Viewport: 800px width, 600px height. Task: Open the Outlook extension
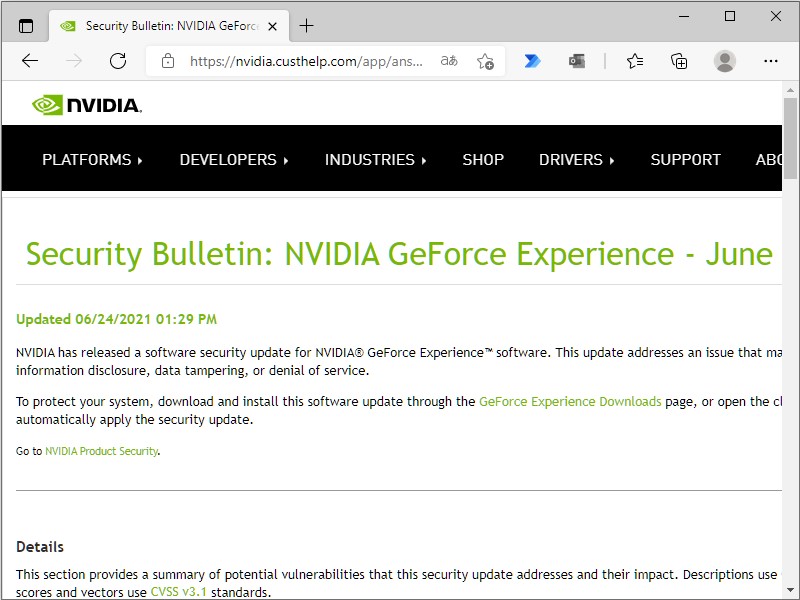tap(577, 61)
